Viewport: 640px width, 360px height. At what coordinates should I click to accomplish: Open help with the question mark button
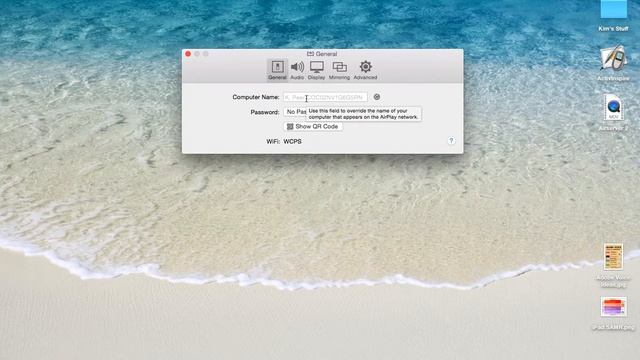pyautogui.click(x=451, y=140)
